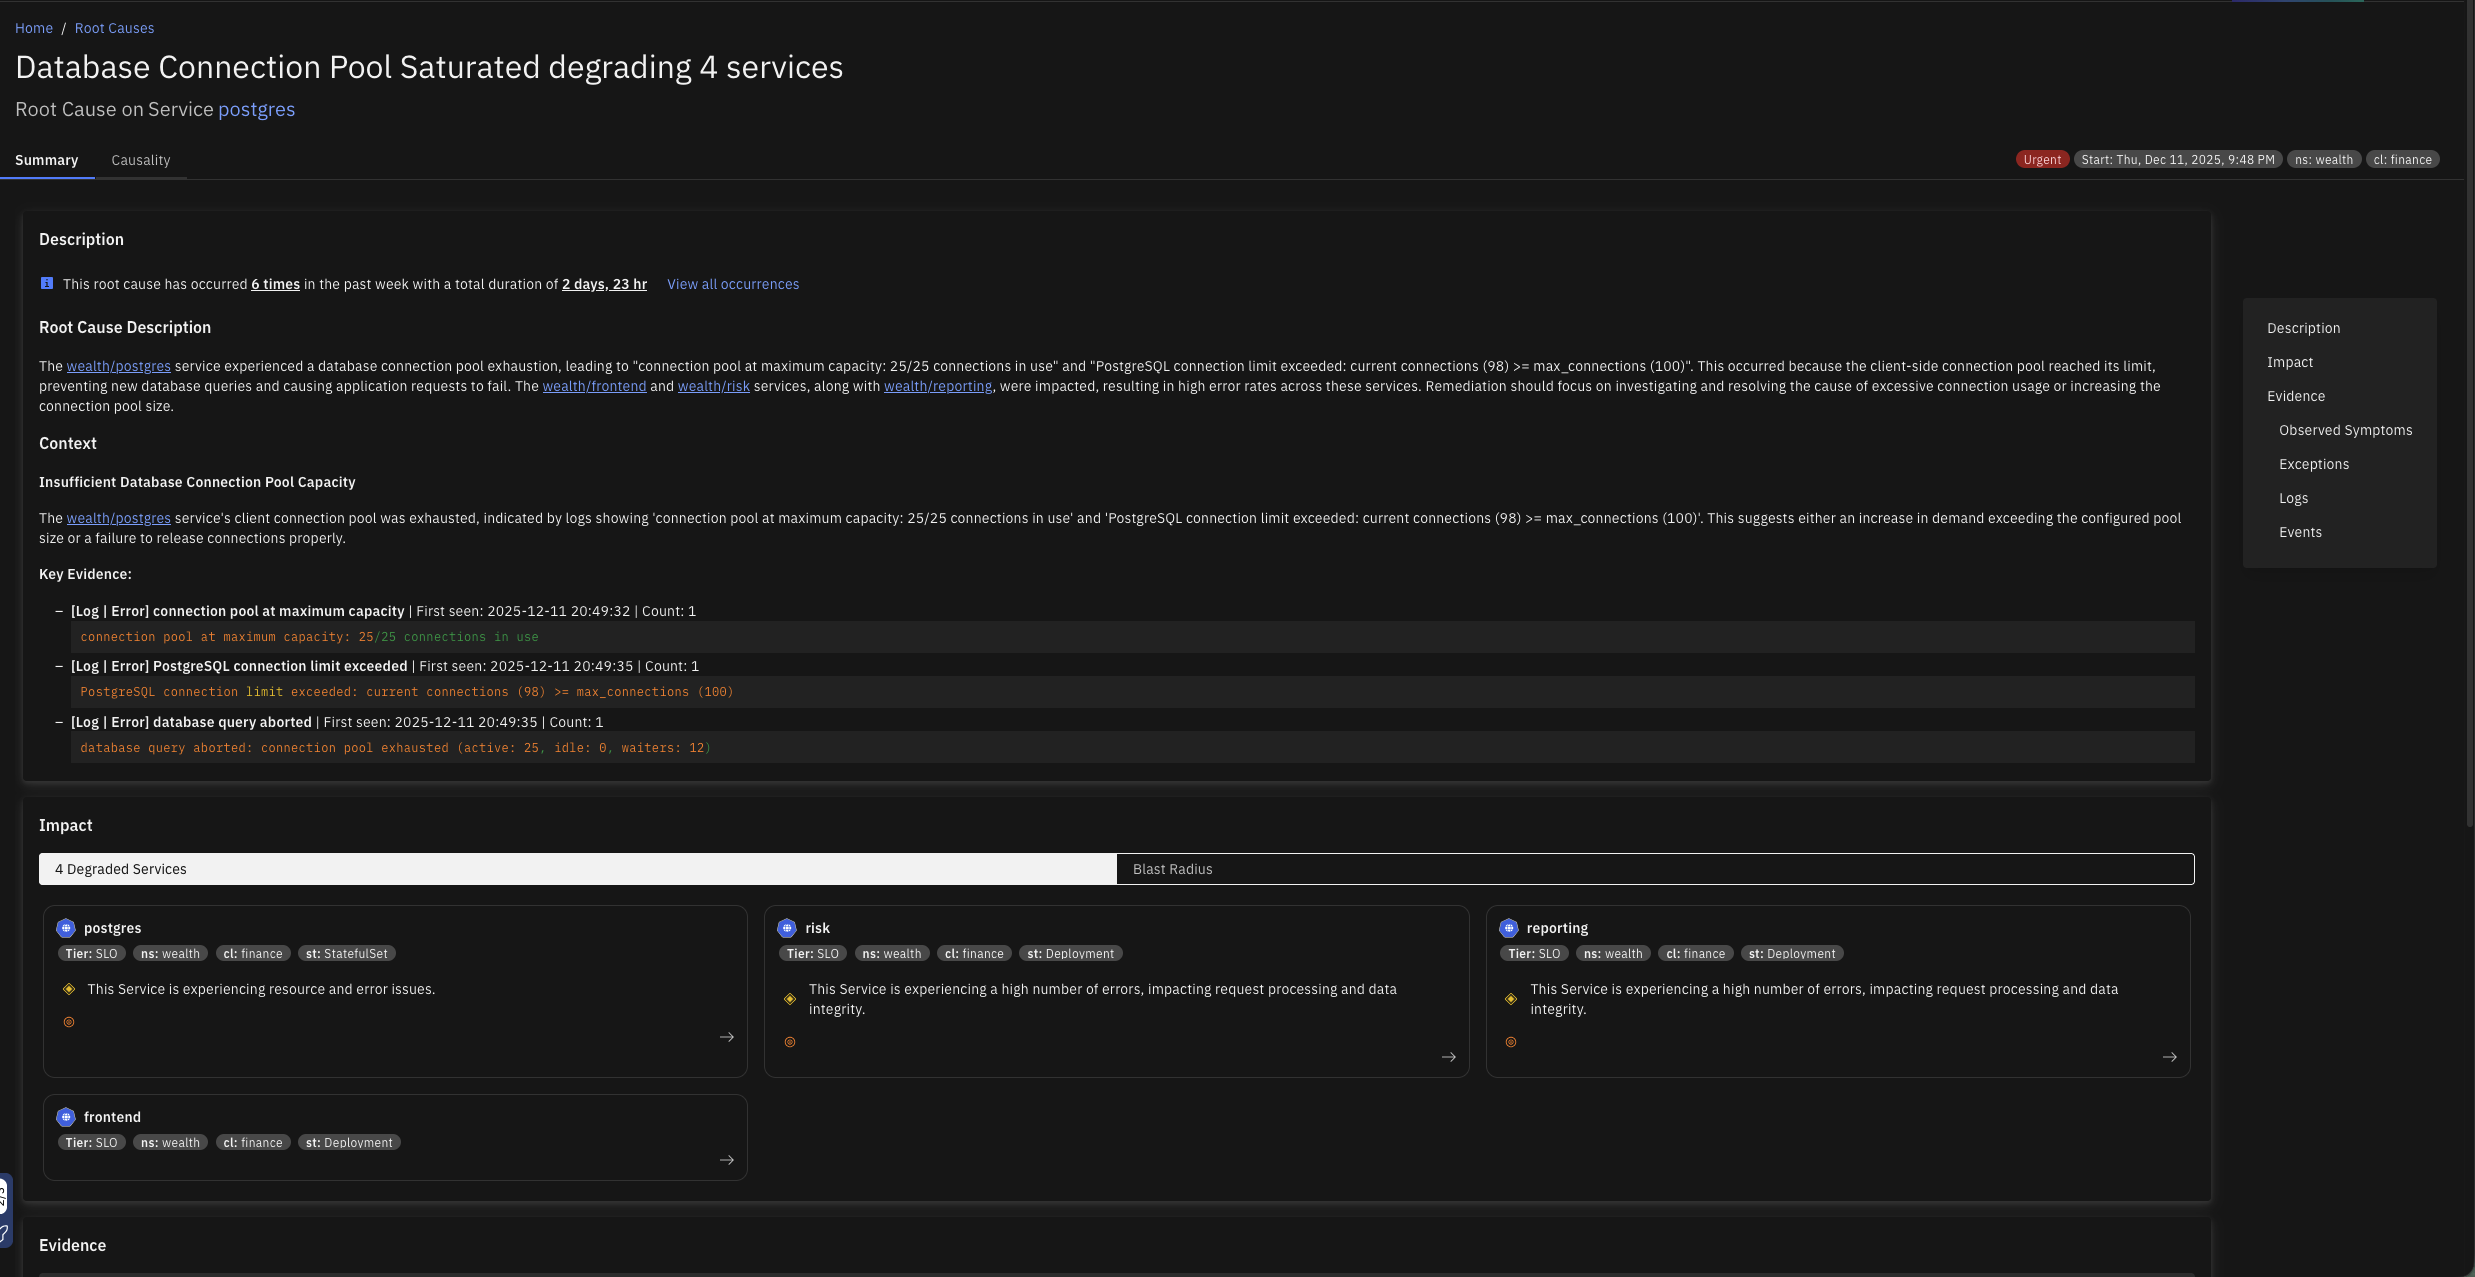Click the blue info icon beside occurrence notice
Image resolution: width=2475 pixels, height=1277 pixels.
click(46, 284)
